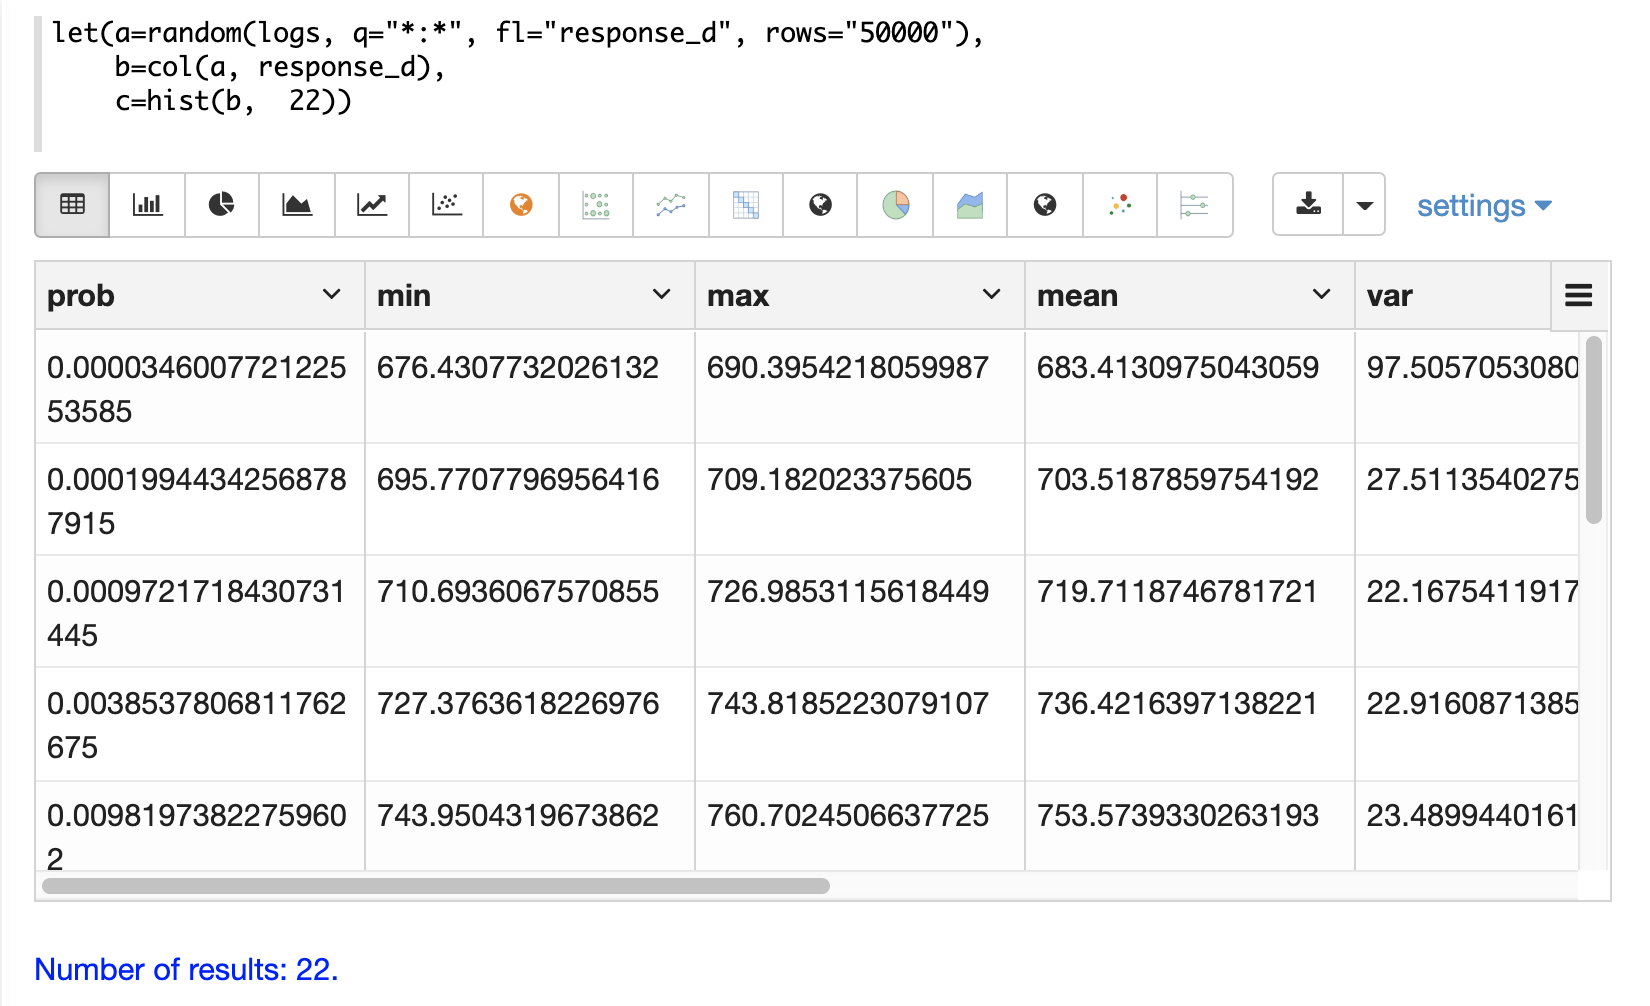Select the scatter chart visualization
Viewport: 1650px width, 1006px height.
pos(446,205)
